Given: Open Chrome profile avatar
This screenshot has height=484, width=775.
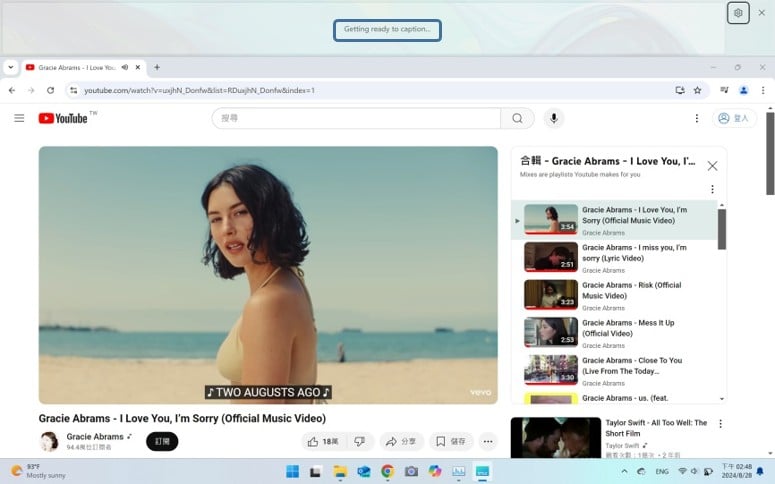Looking at the screenshot, I should click(x=743, y=90).
